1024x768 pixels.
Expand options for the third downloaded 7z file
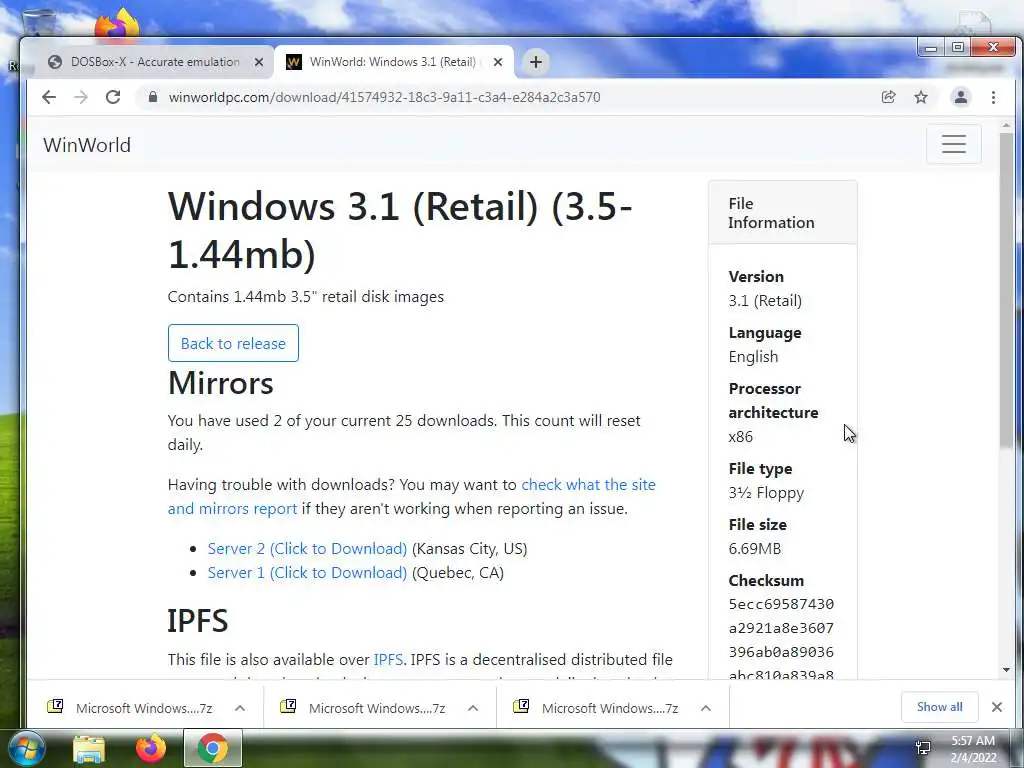705,708
